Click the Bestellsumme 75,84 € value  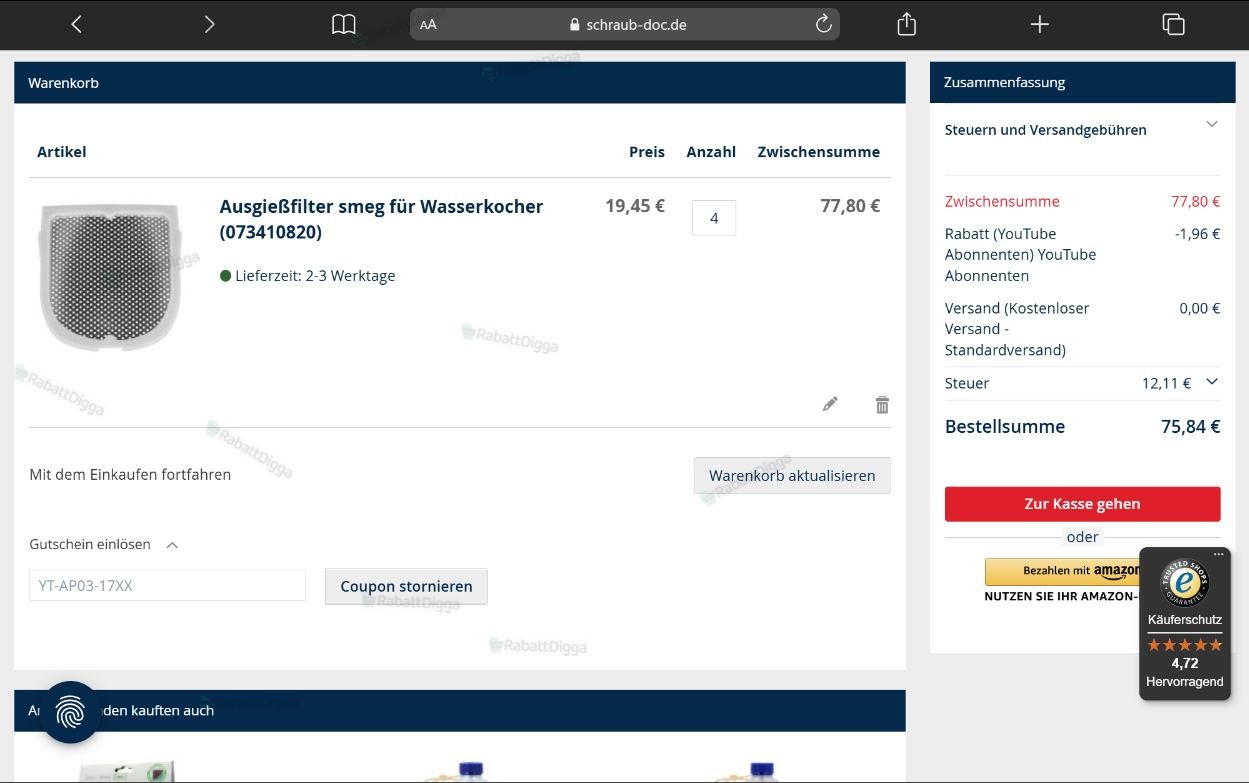1190,427
